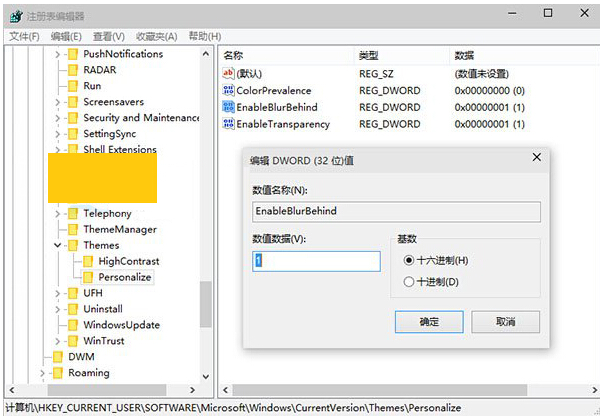603x419 pixels.
Task: Click the EnableTransparency DWORD value icon
Action: [228, 124]
